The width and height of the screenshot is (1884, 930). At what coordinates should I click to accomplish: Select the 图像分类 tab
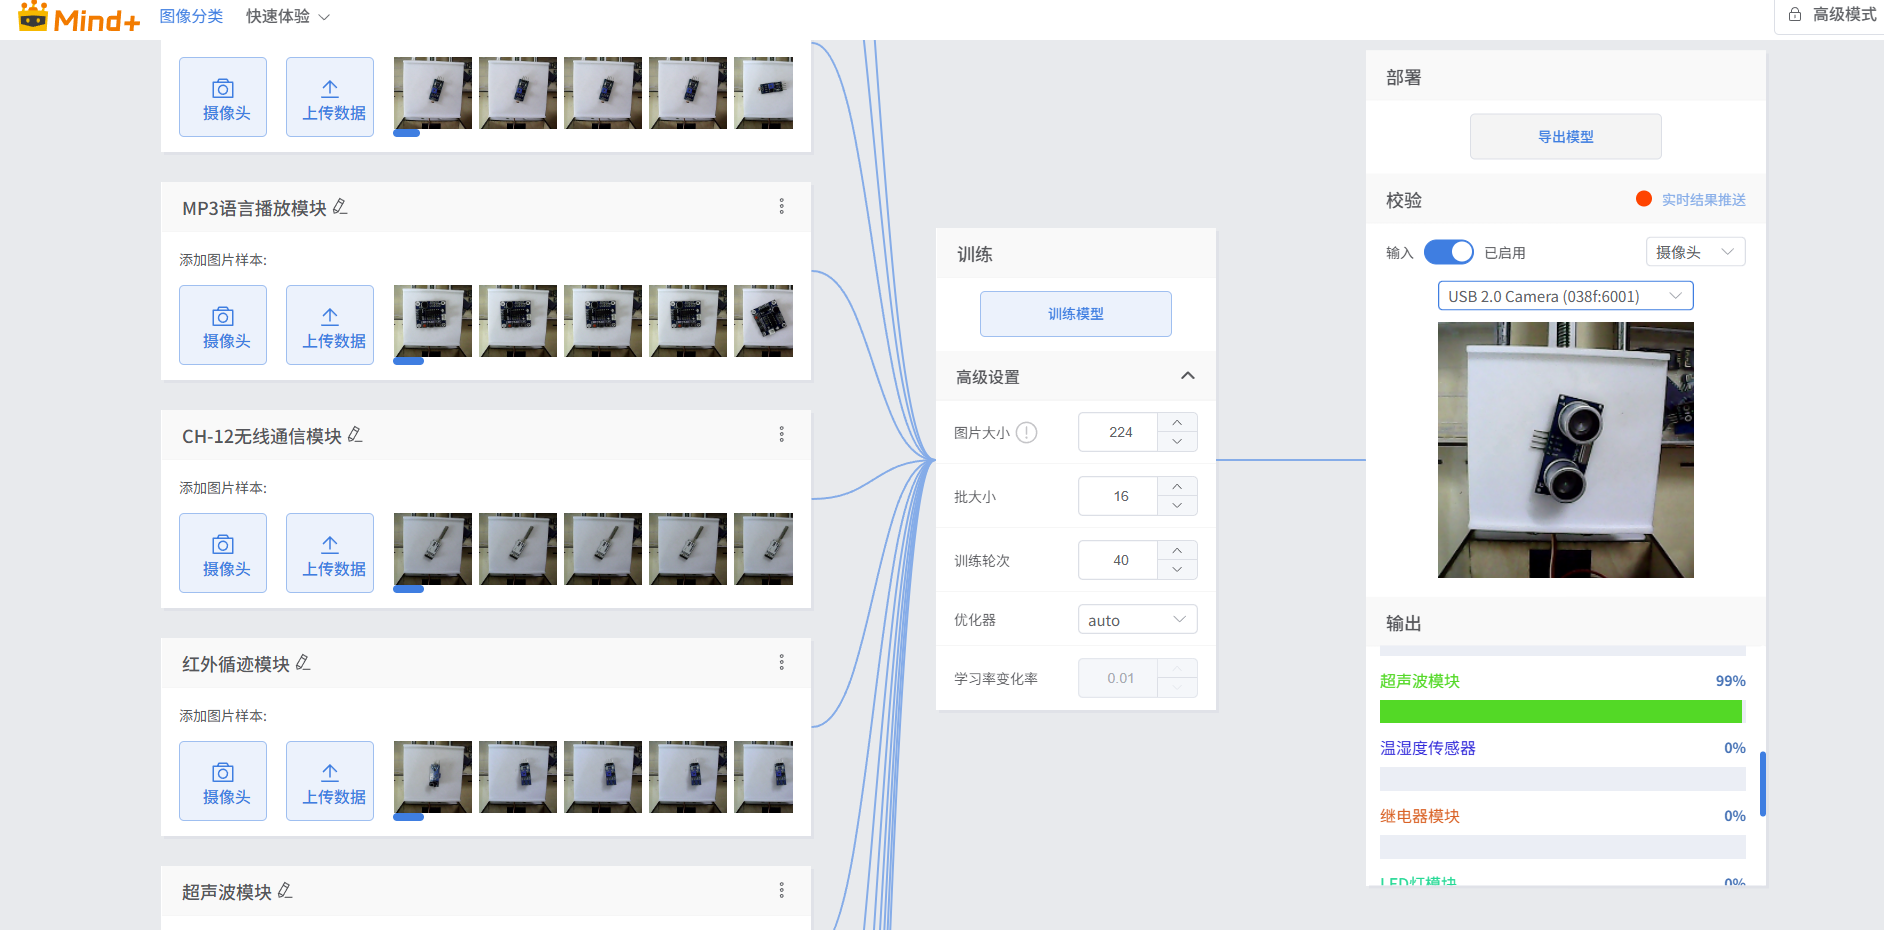point(191,17)
